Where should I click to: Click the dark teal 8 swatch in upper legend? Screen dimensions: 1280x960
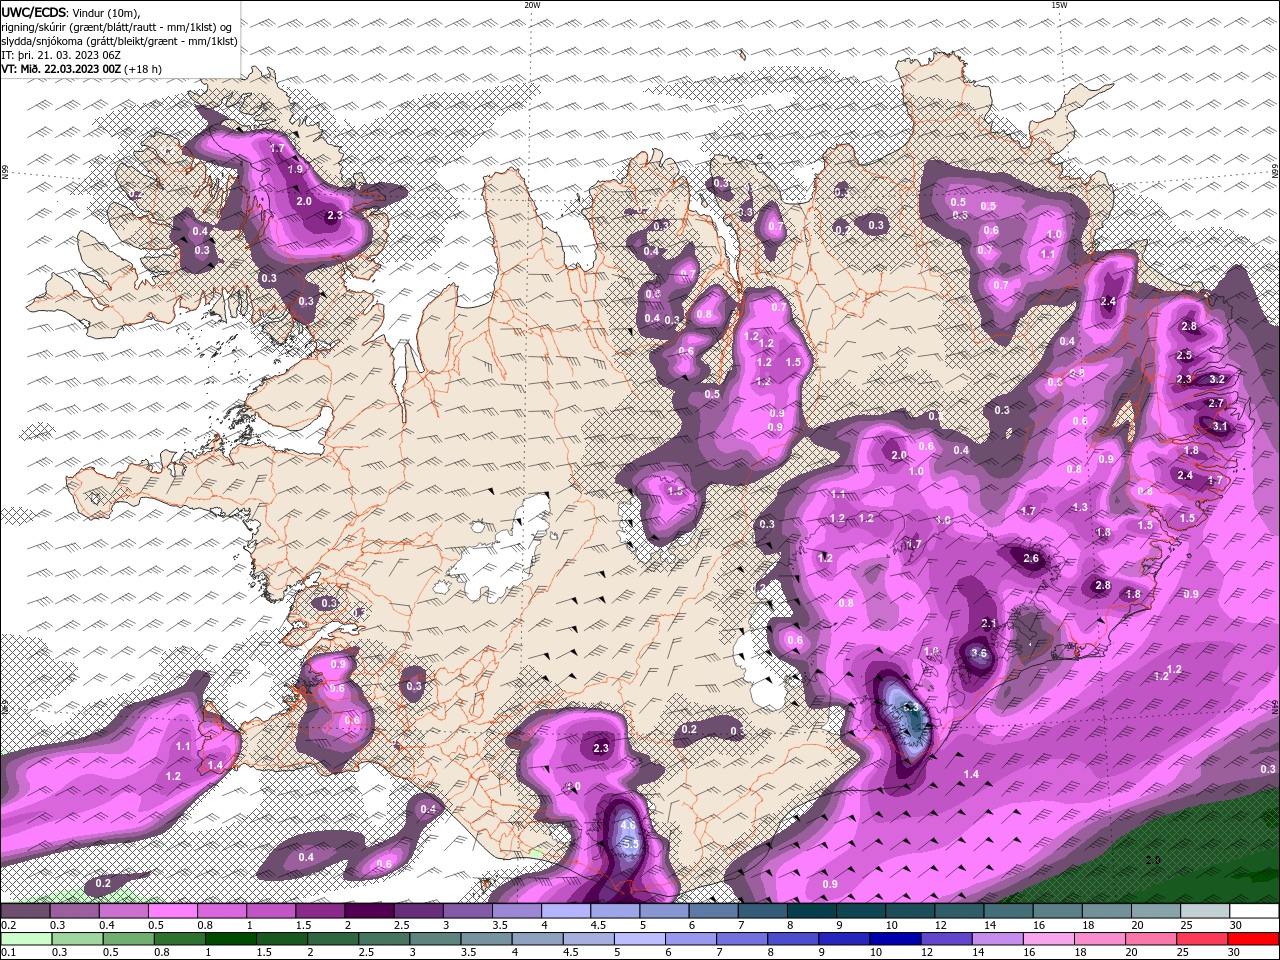point(813,911)
